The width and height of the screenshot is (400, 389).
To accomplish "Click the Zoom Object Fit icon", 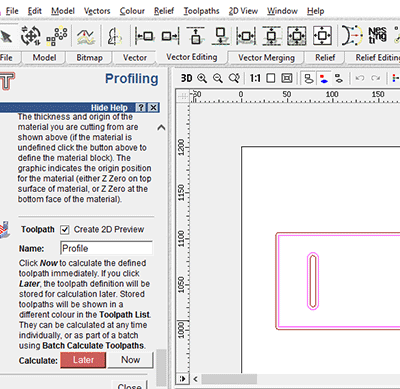I will (x=287, y=78).
